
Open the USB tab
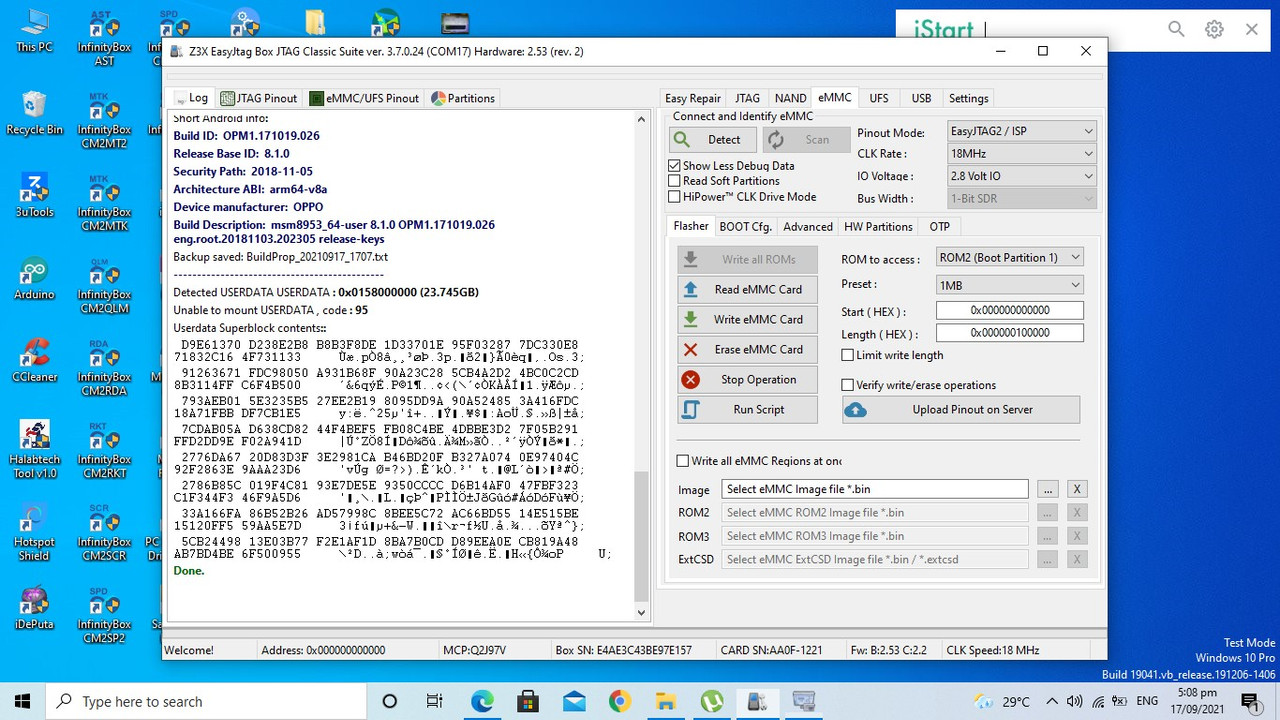921,98
